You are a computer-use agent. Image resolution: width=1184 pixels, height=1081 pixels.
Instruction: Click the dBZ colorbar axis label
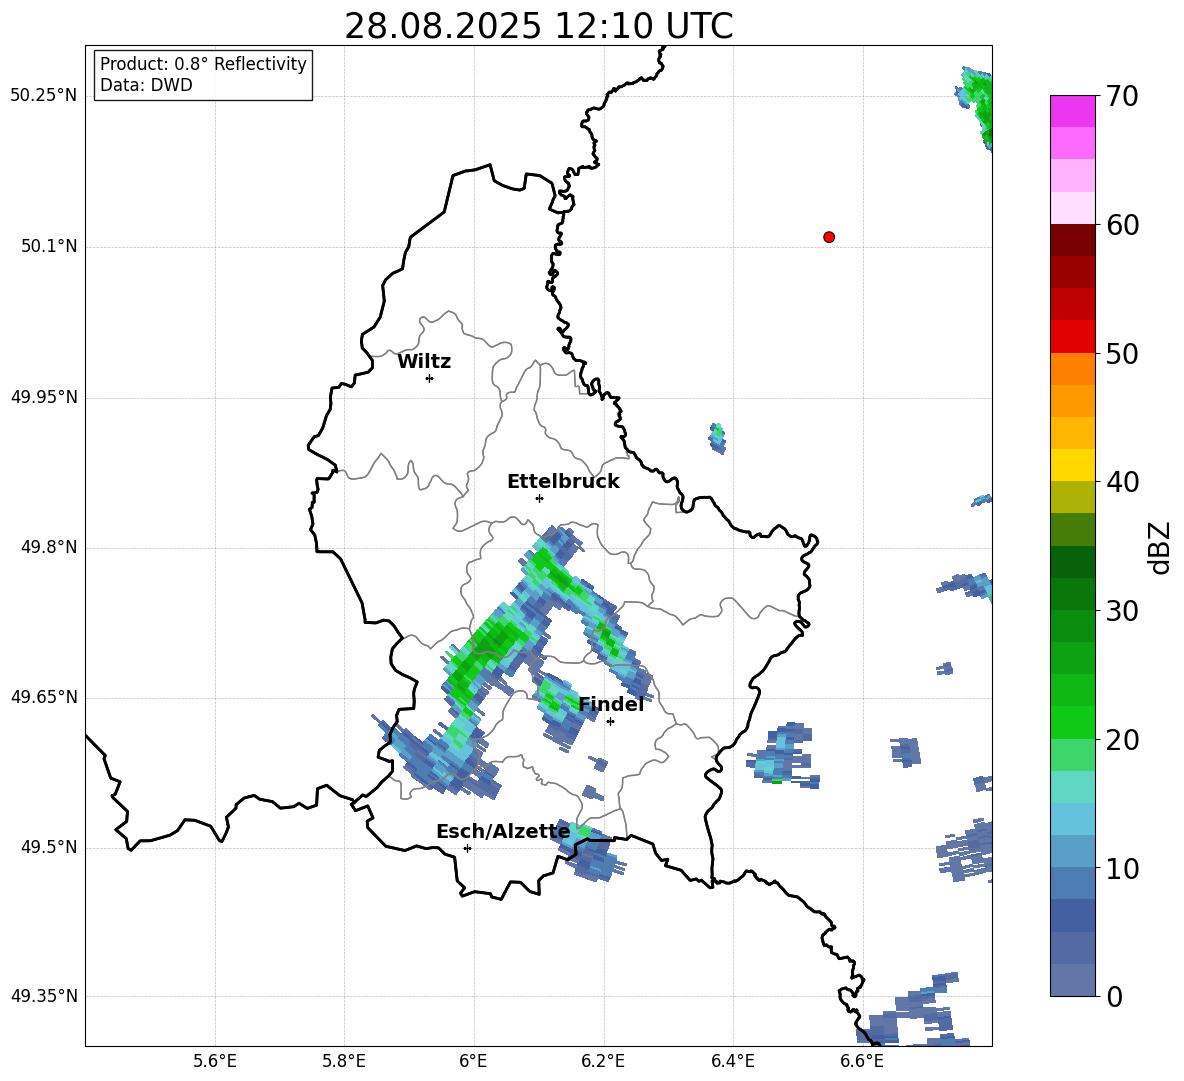[x=1160, y=547]
